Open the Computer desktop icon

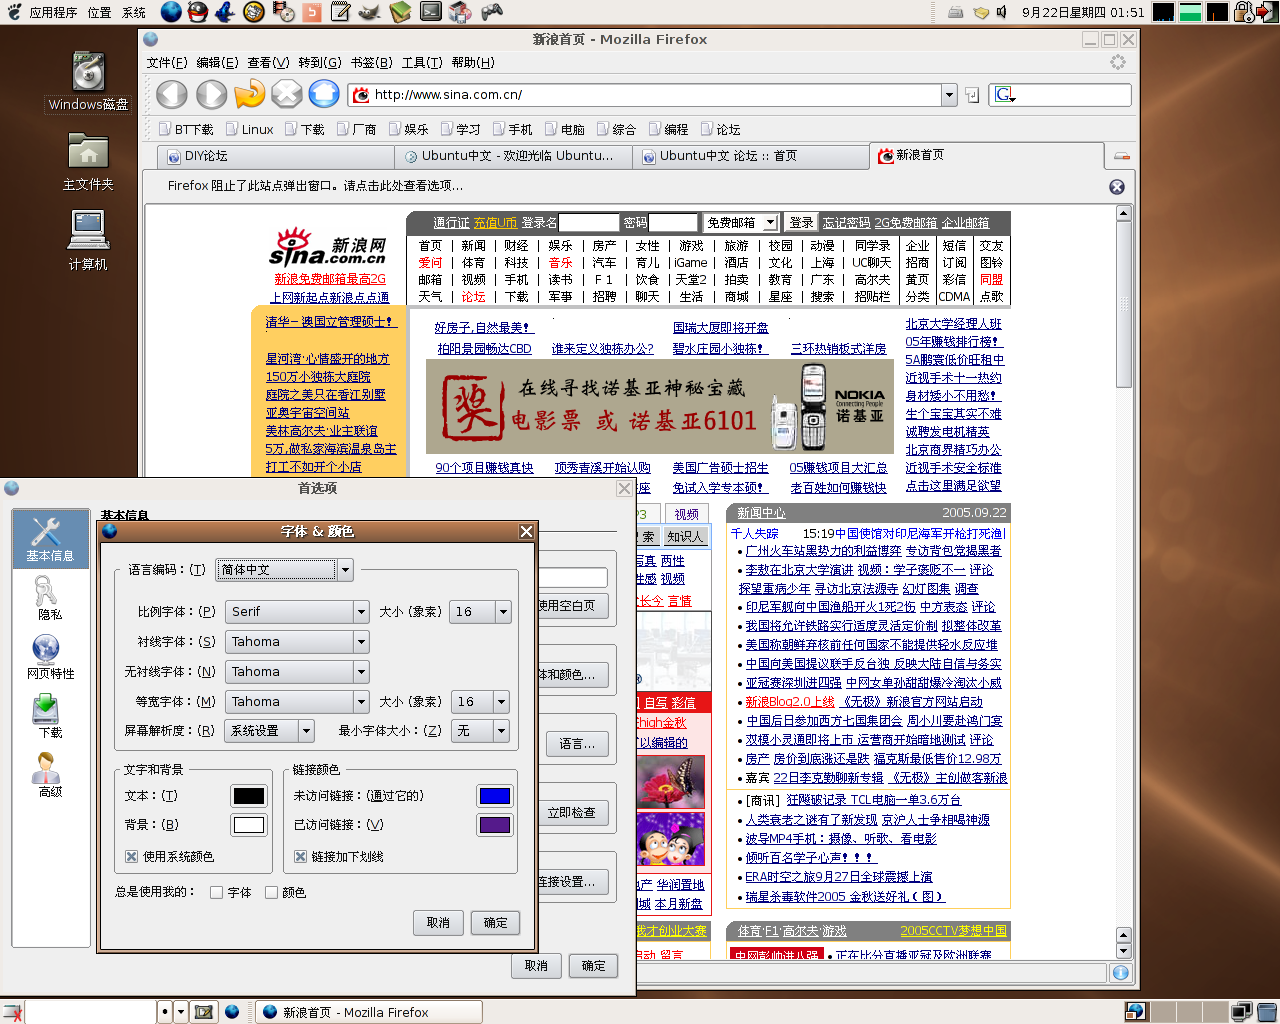[x=88, y=240]
